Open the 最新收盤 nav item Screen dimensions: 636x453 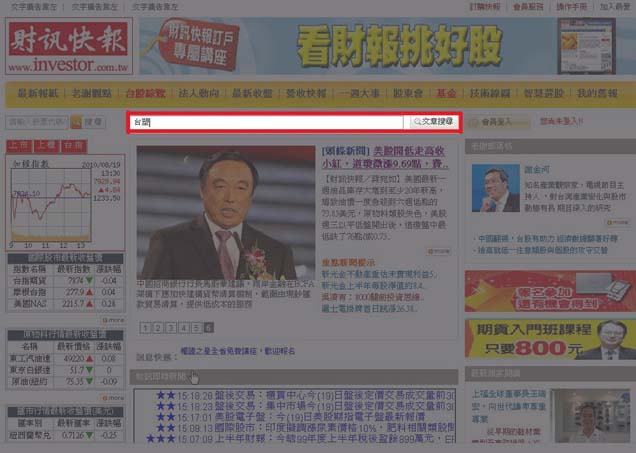pyautogui.click(x=252, y=93)
